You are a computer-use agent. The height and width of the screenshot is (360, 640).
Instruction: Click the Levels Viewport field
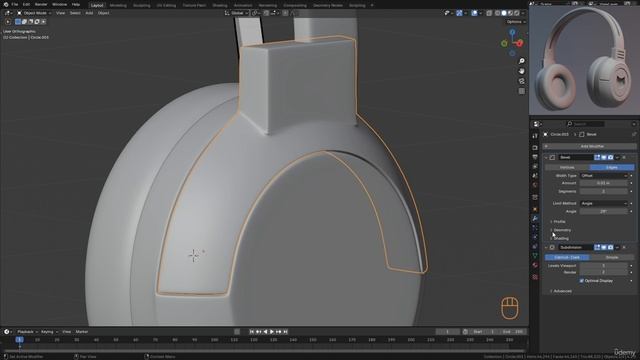604,266
